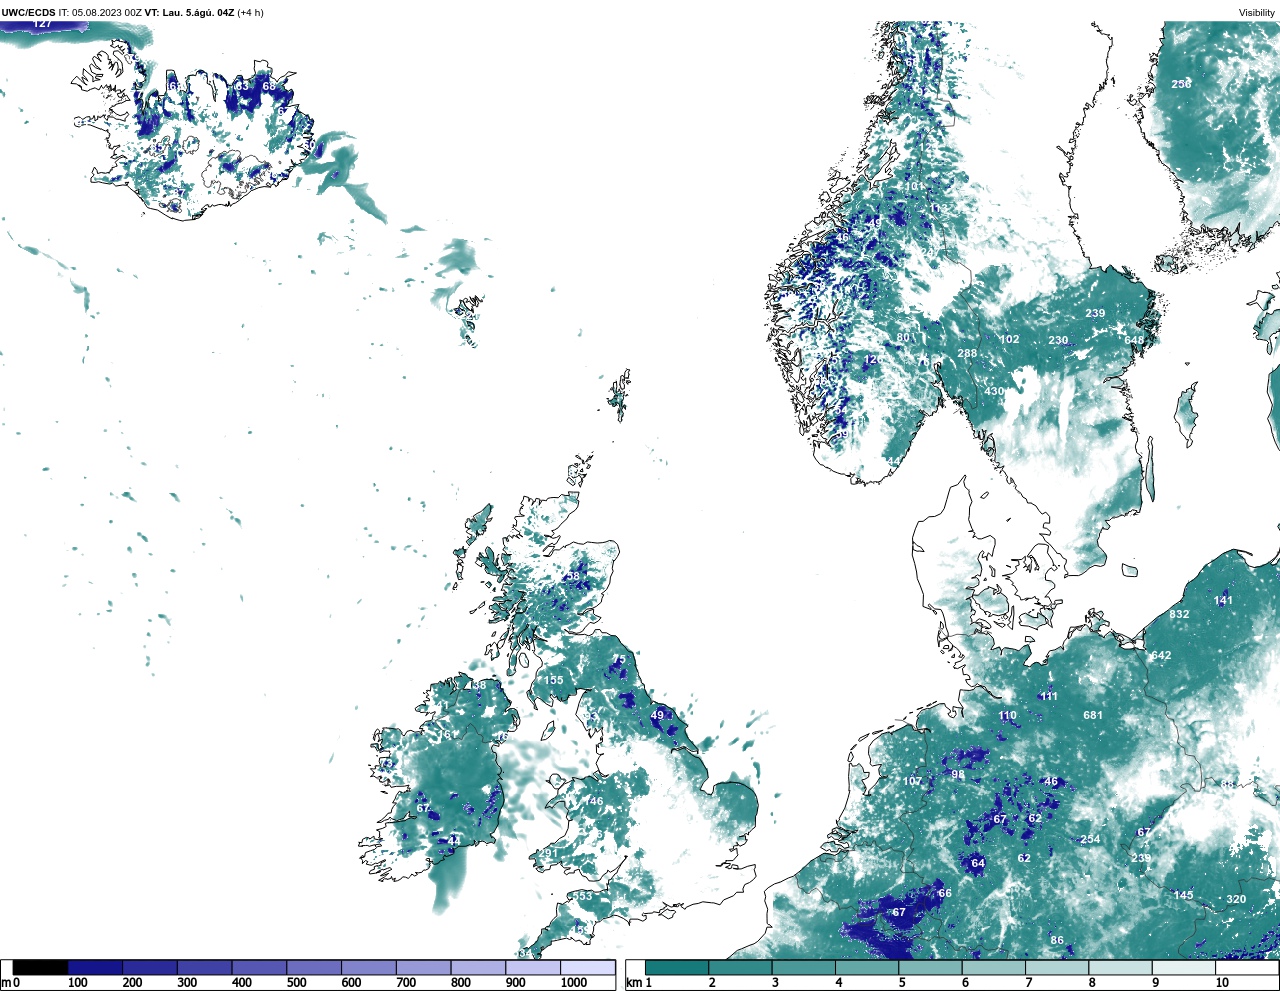1280x991 pixels.
Task: Click the '832' value in northern Poland
Action: click(x=1179, y=614)
